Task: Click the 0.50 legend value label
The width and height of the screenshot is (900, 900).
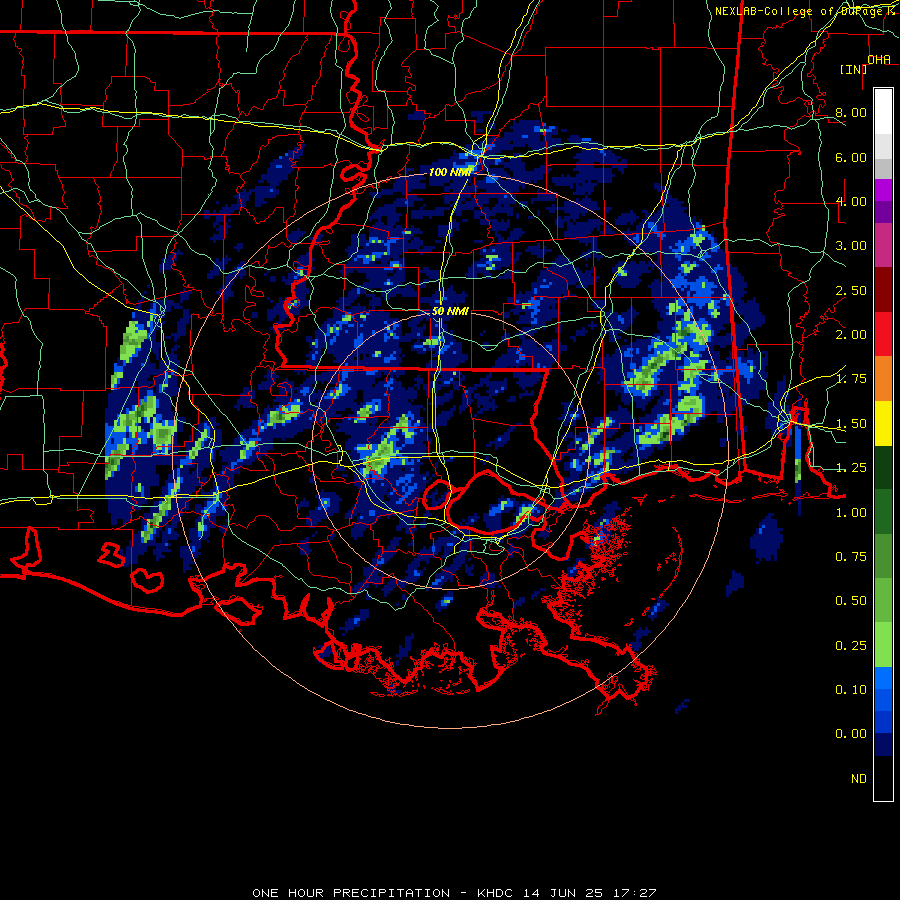Action: 851,601
